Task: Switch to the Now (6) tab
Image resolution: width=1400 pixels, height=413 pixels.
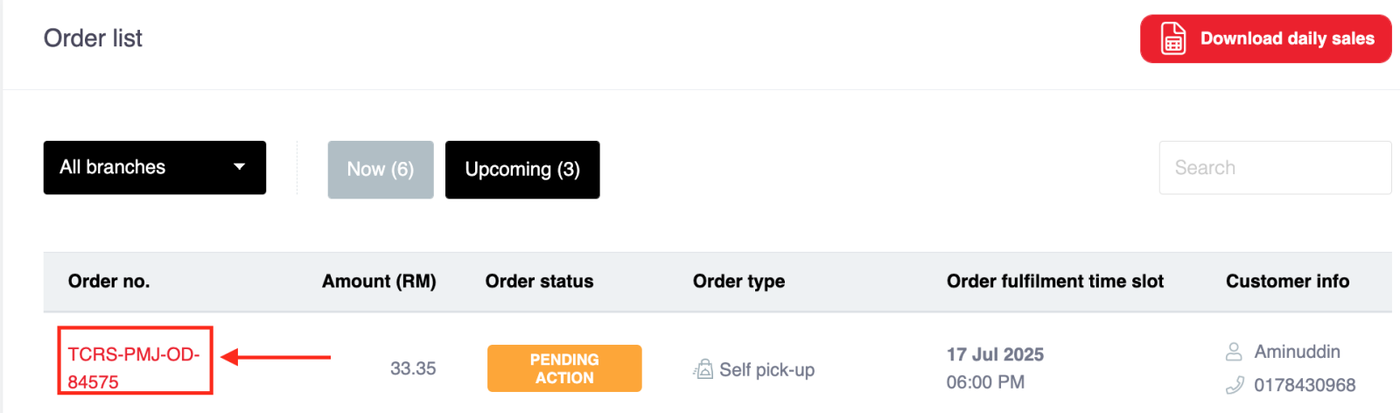Action: (380, 169)
